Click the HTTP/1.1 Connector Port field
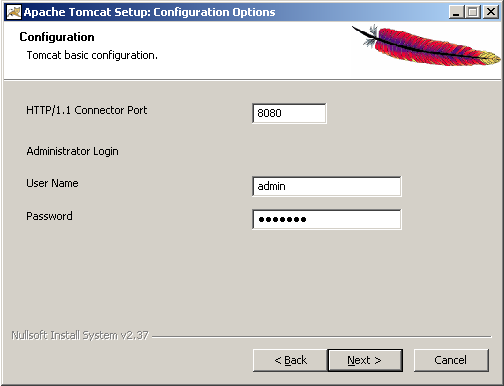This screenshot has width=504, height=386. pyautogui.click(x=289, y=113)
